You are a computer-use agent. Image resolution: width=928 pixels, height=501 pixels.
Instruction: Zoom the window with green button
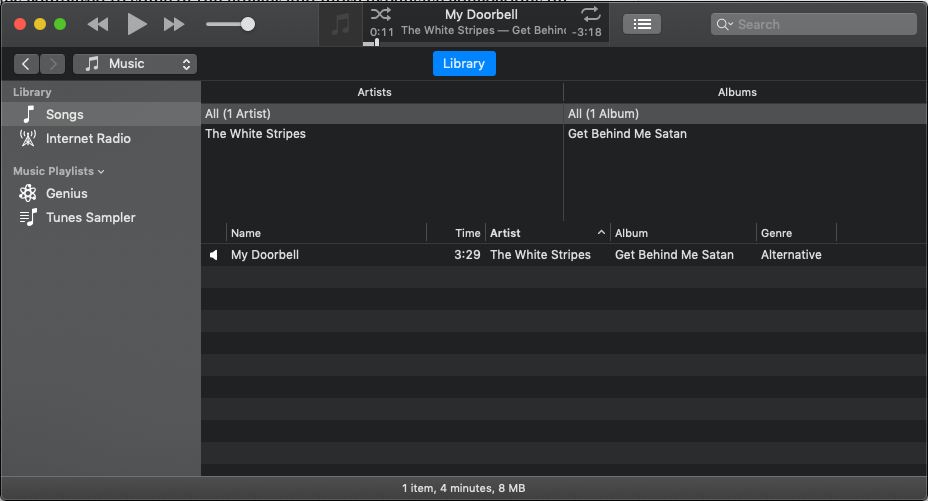coord(60,24)
